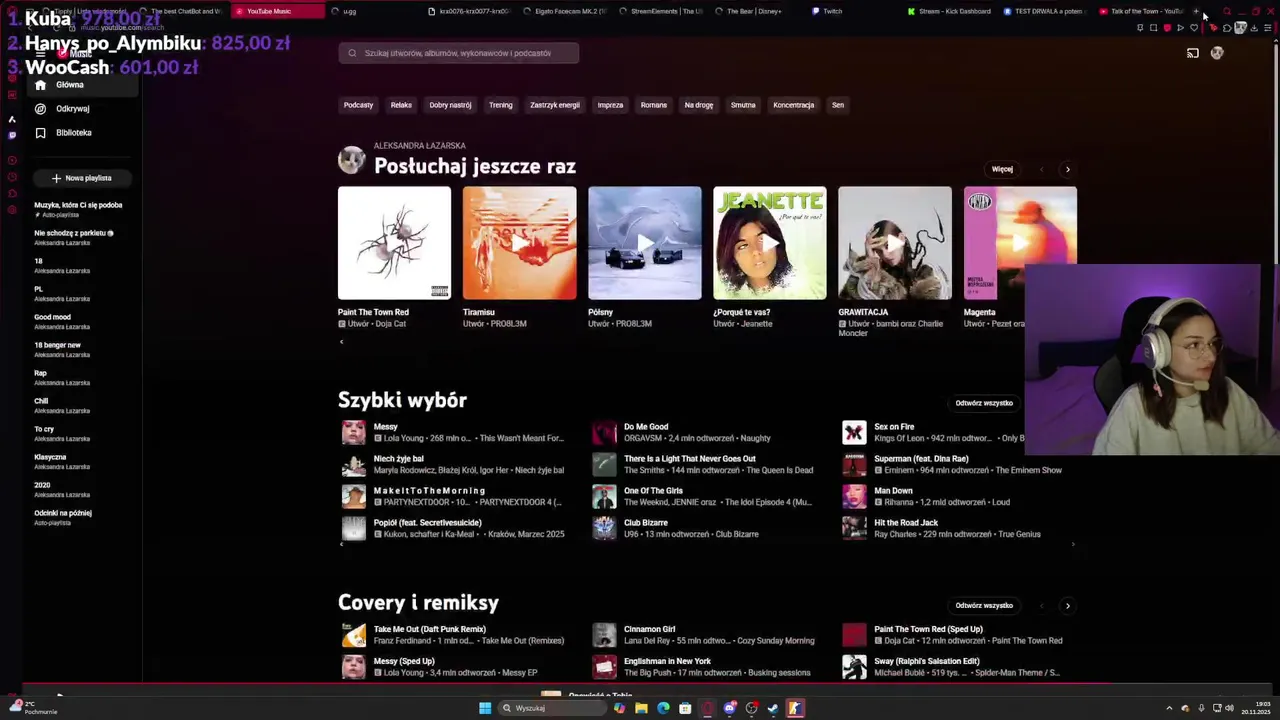Play the ¿Porqué te vas? Jeanette cover
This screenshot has height=720, width=1280.
pyautogui.click(x=770, y=243)
